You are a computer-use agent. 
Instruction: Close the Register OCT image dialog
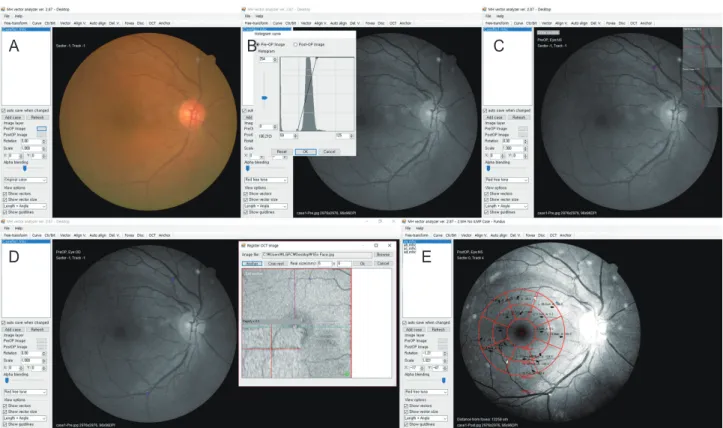pos(390,246)
